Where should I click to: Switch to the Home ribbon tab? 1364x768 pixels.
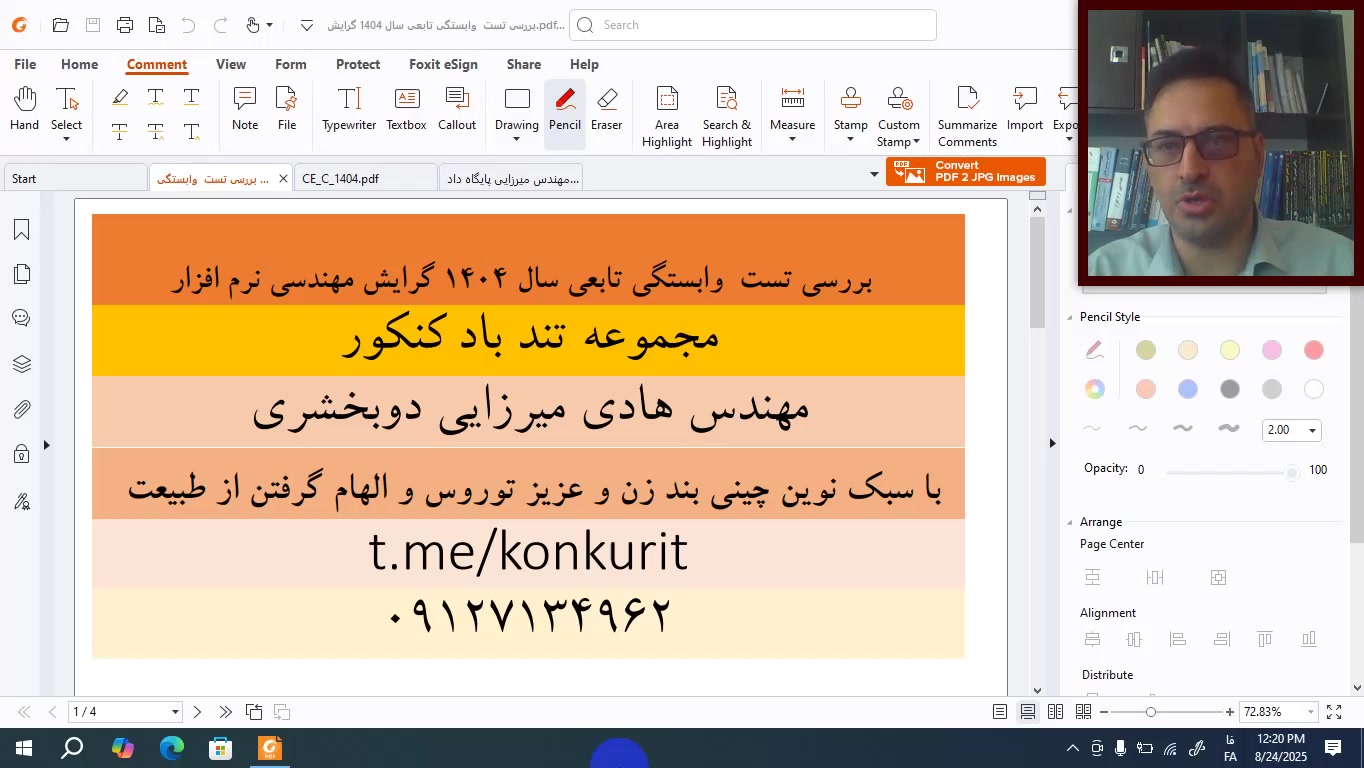coord(80,64)
